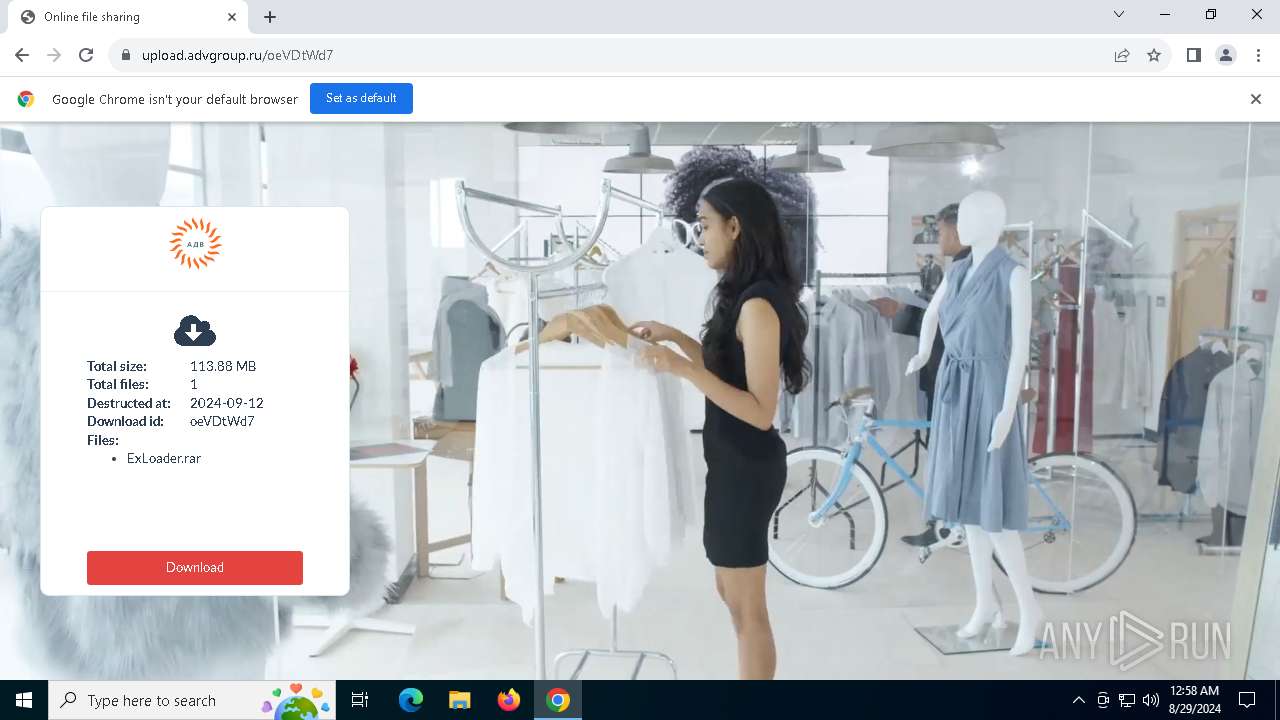
Task: Click the forward navigation arrow
Action: pyautogui.click(x=54, y=55)
